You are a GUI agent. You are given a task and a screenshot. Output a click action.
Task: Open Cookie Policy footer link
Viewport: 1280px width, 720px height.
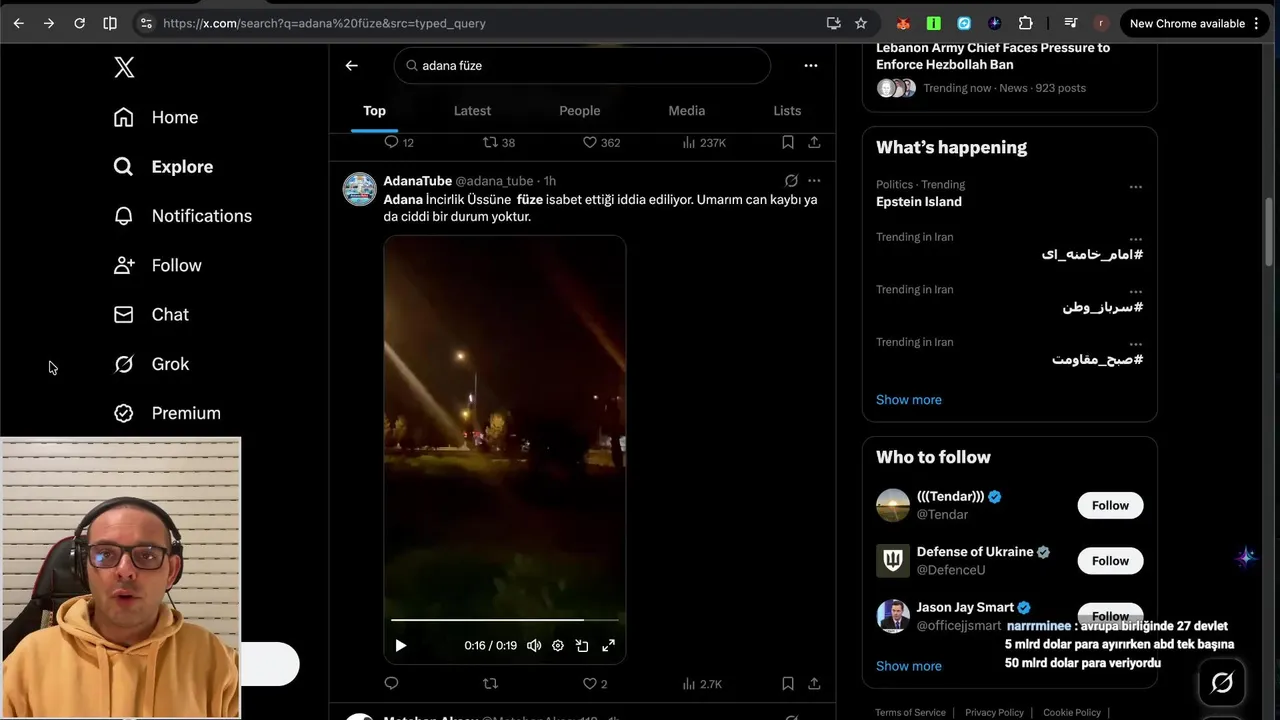click(1072, 713)
